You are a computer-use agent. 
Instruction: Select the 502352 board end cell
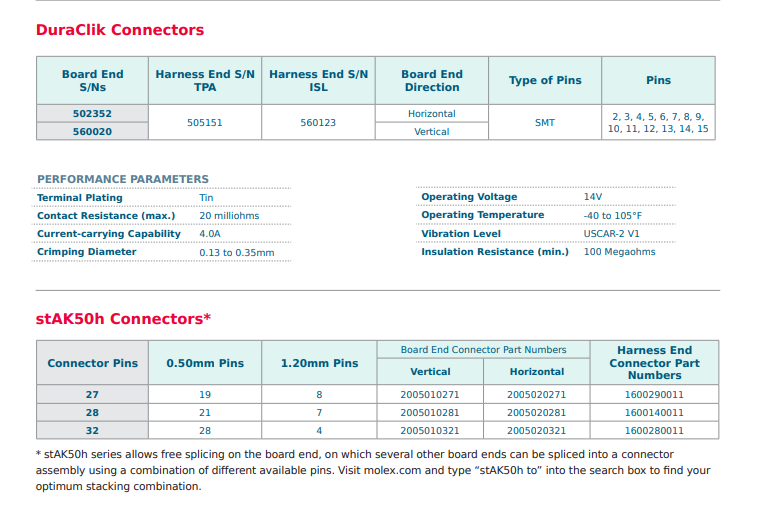click(92, 113)
